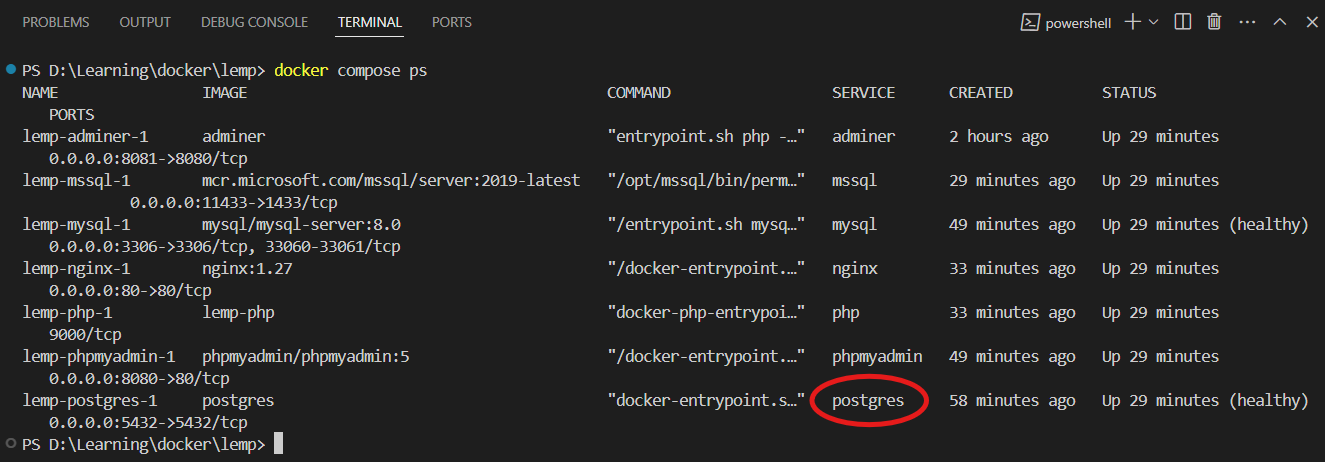The width and height of the screenshot is (1325, 462).
Task: Click the IMAGE column header
Action: 224,92
